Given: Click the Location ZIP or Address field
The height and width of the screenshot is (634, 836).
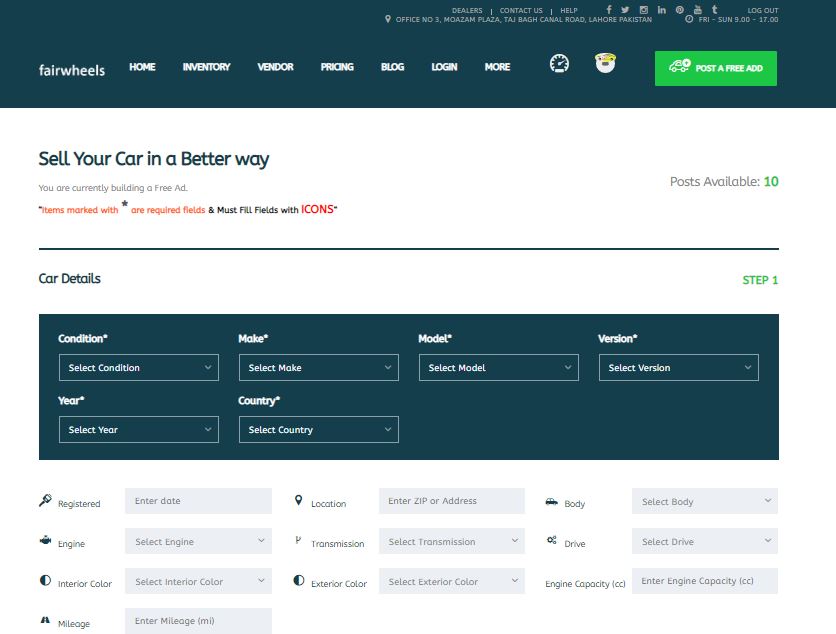Looking at the screenshot, I should click(451, 501).
